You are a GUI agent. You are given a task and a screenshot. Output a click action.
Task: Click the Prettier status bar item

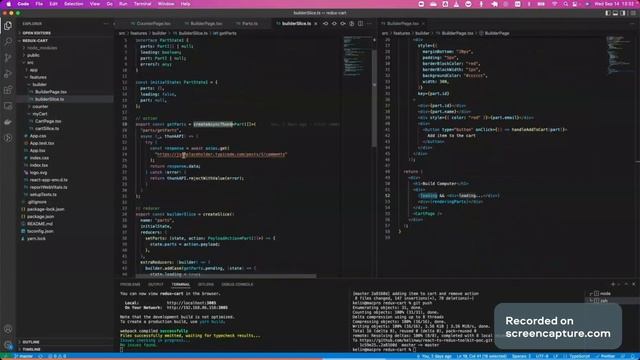click(x=605, y=356)
